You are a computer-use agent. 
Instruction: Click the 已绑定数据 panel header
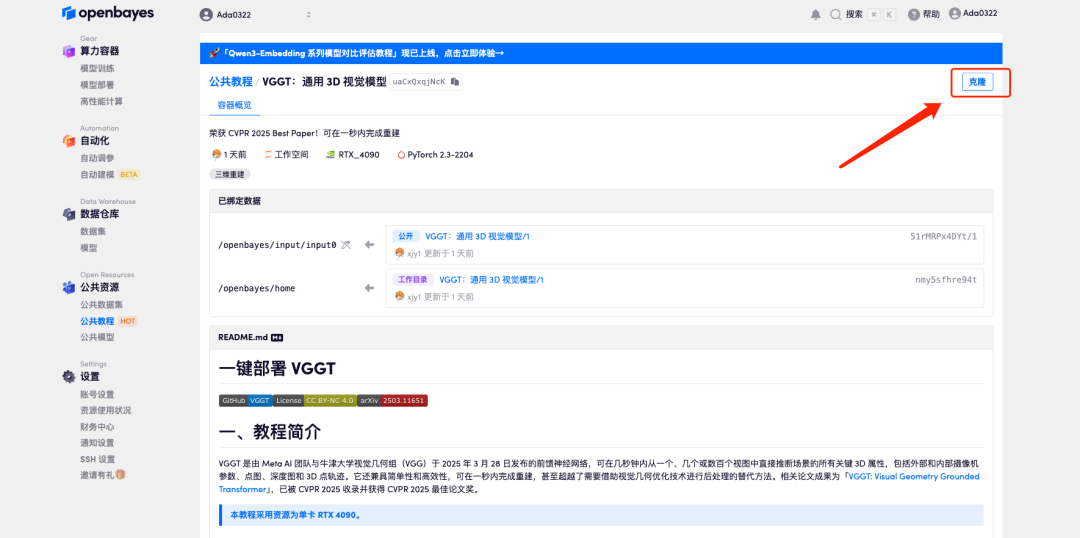(601, 201)
